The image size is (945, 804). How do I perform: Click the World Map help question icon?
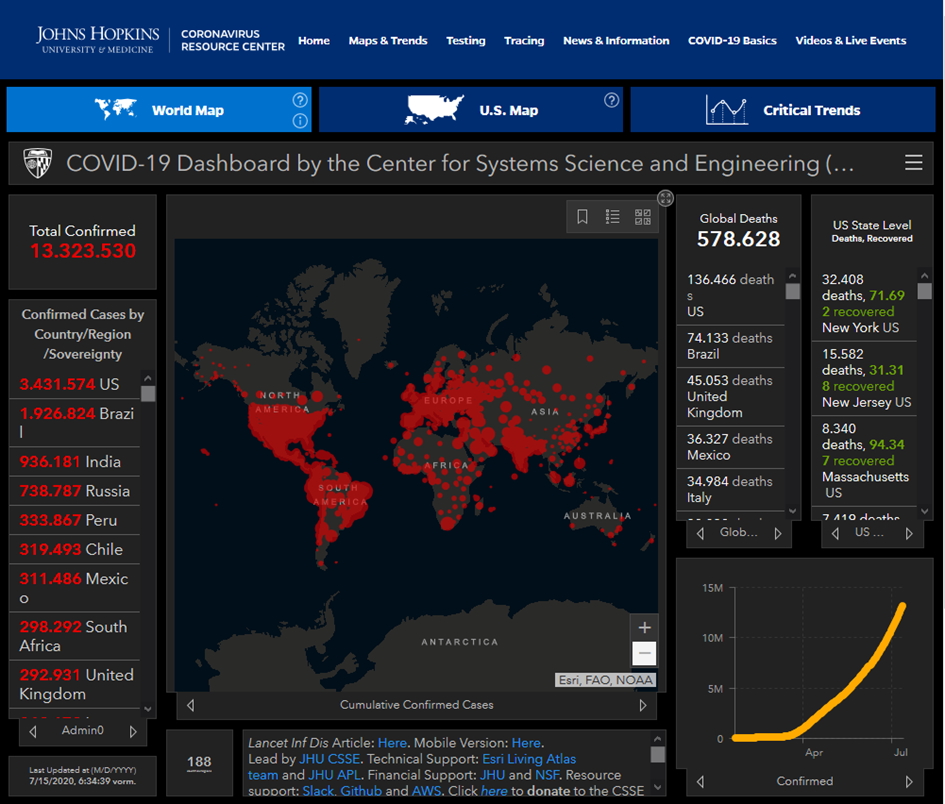[x=300, y=99]
